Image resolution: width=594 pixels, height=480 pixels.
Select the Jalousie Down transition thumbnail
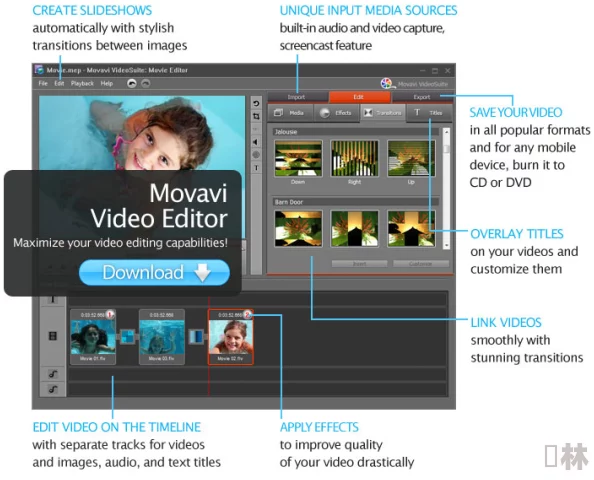pyautogui.click(x=298, y=158)
